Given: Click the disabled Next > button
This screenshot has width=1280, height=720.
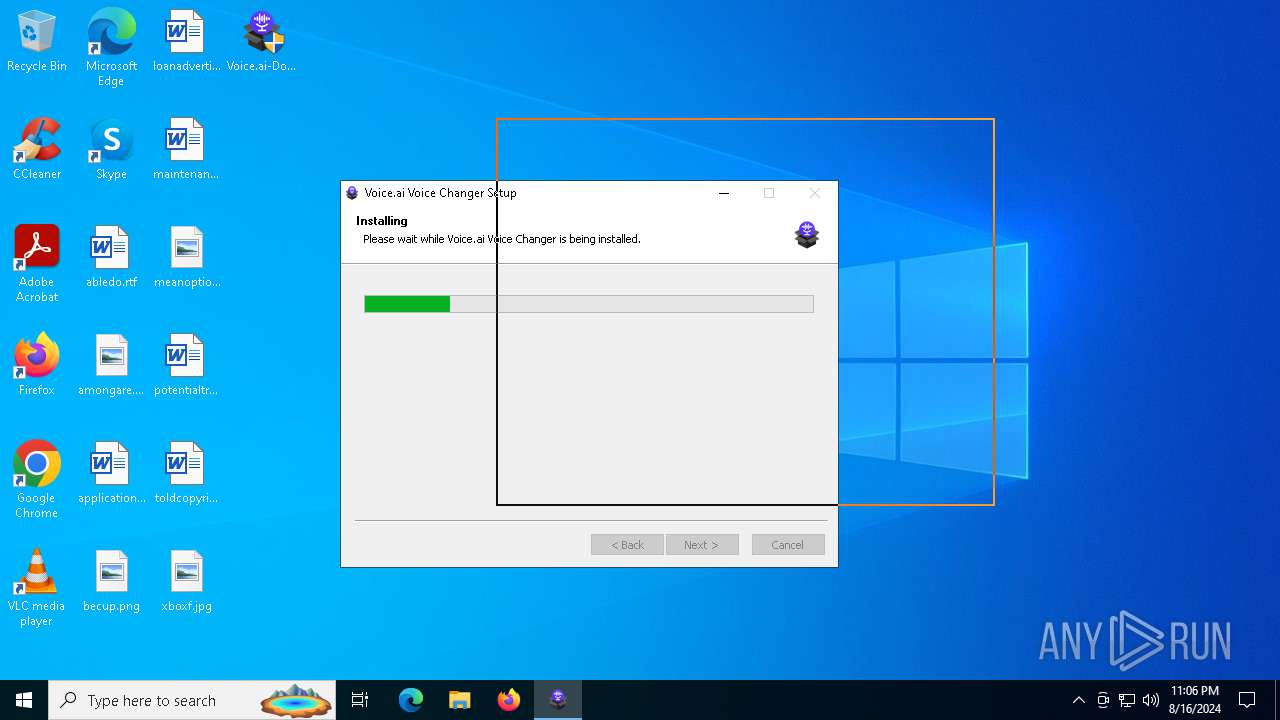Looking at the screenshot, I should pyautogui.click(x=701, y=545).
